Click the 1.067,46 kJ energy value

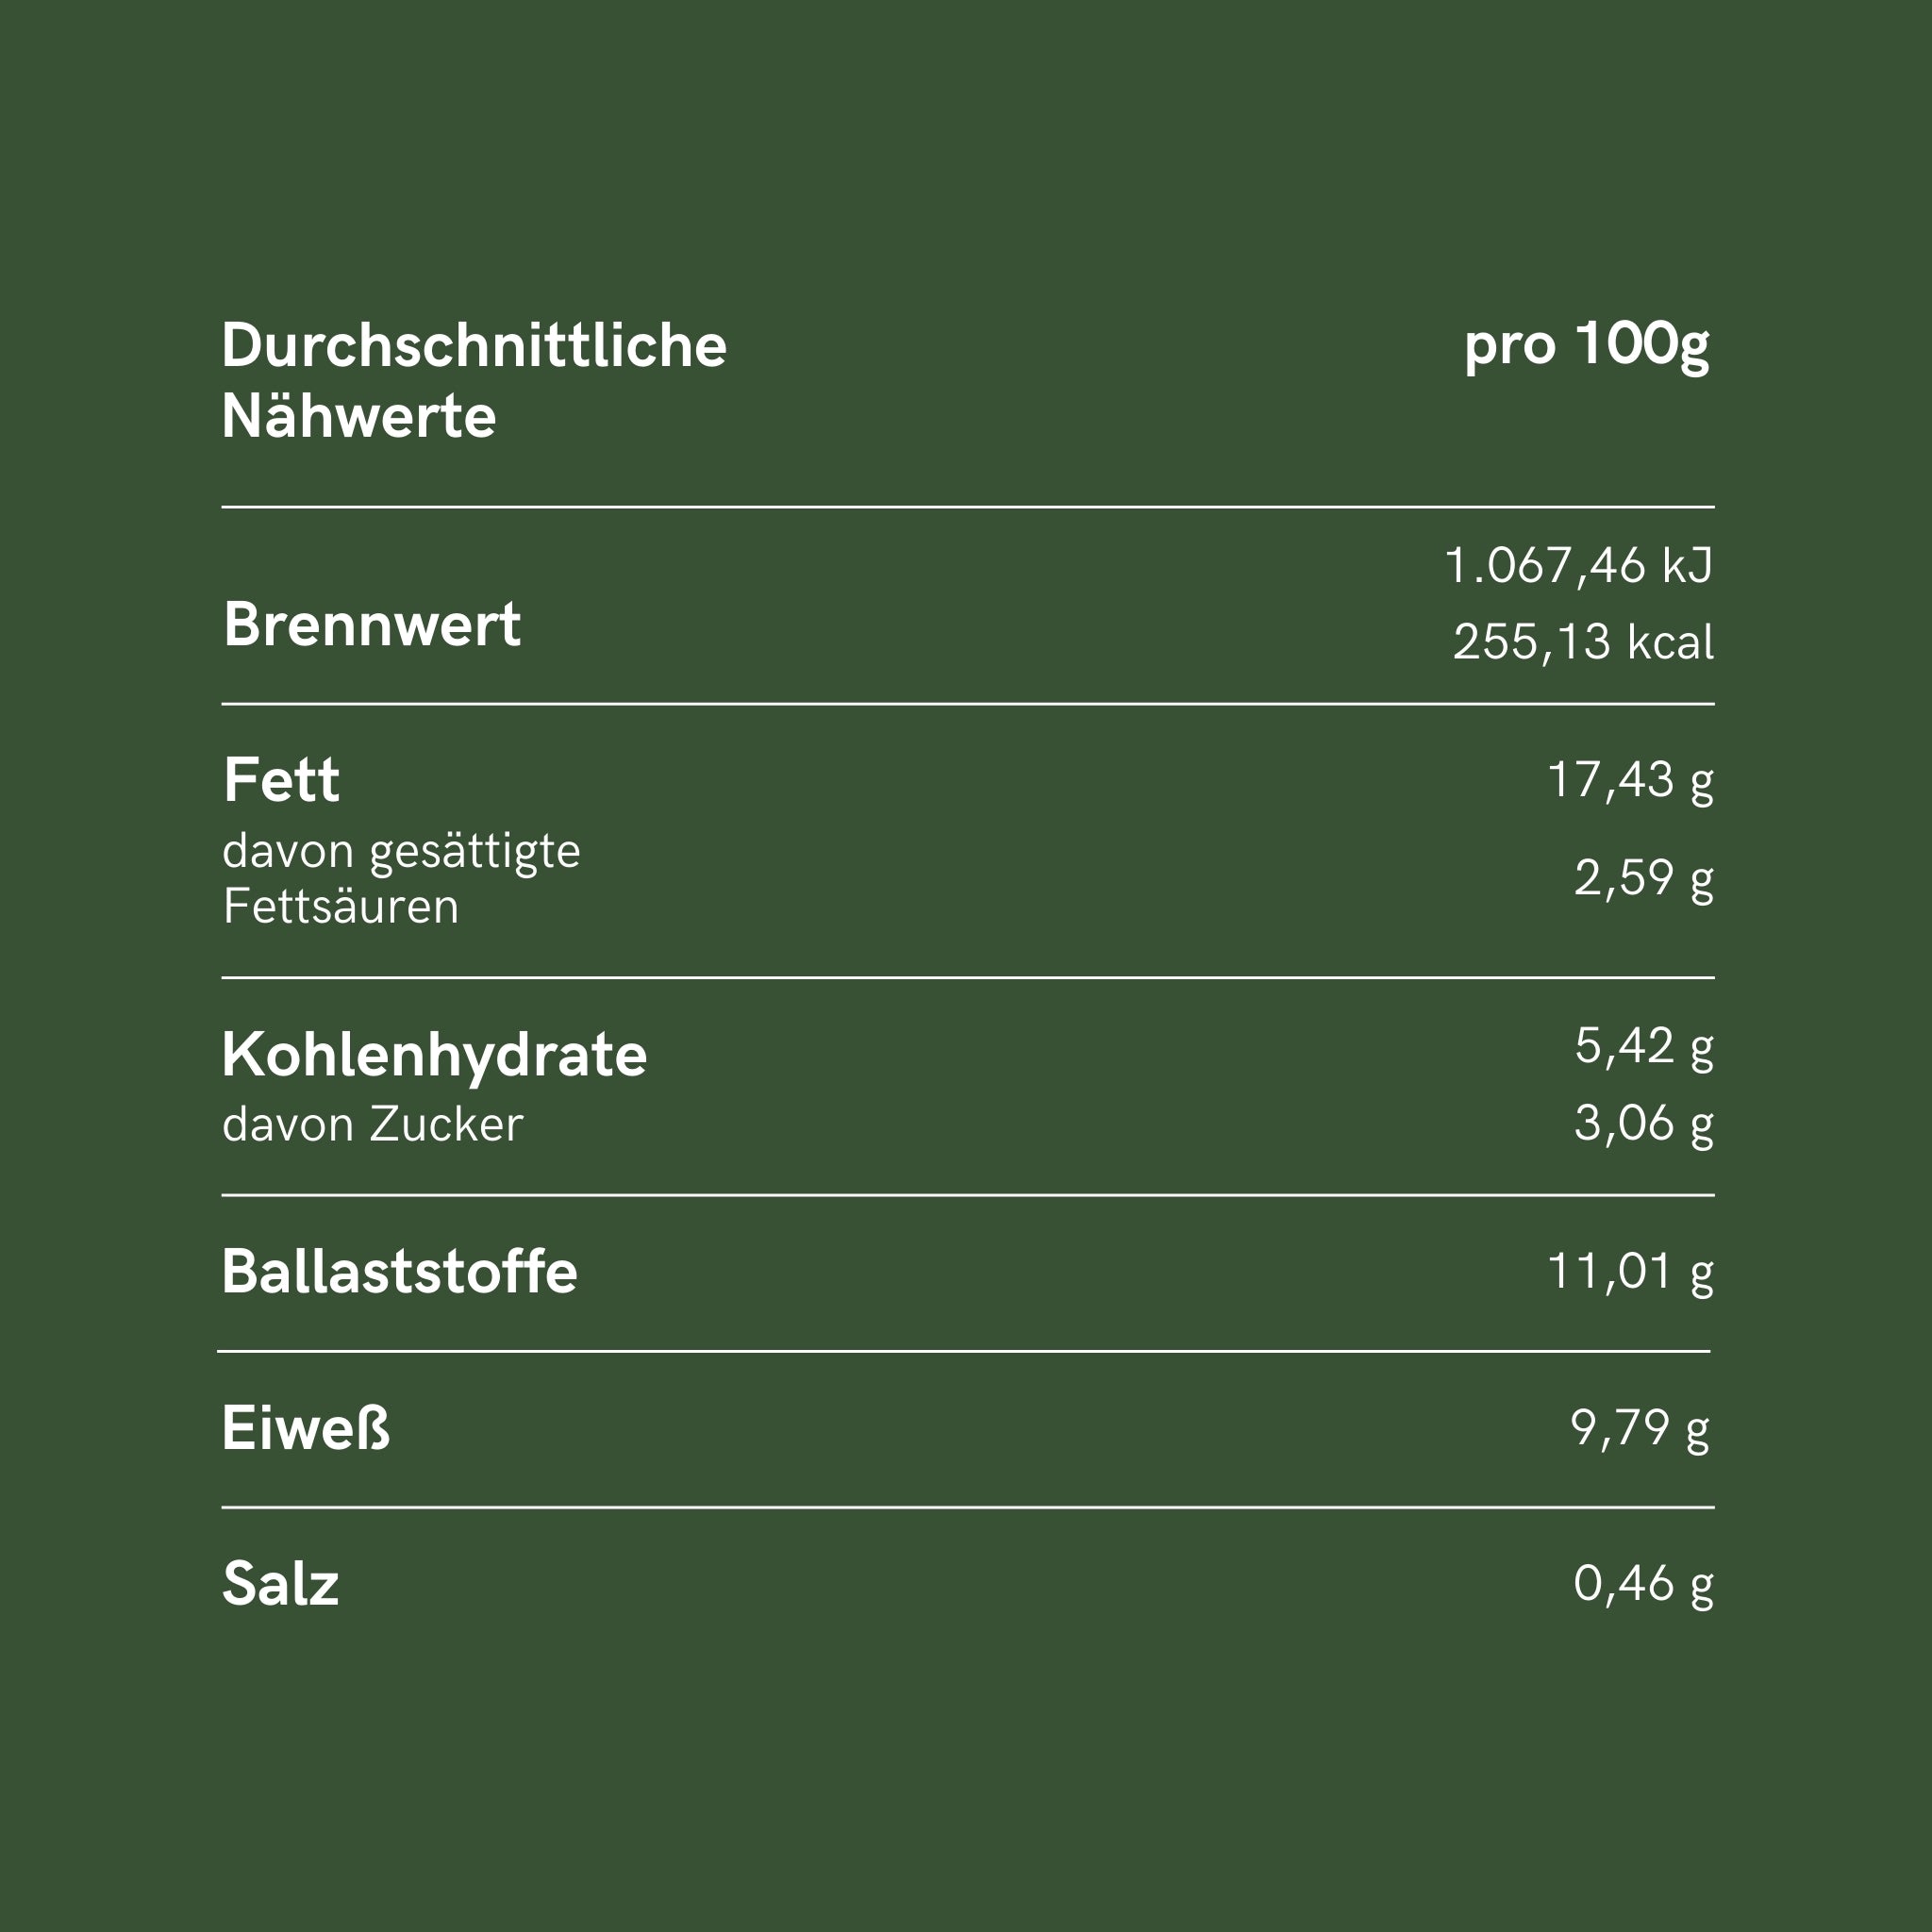tap(1579, 565)
